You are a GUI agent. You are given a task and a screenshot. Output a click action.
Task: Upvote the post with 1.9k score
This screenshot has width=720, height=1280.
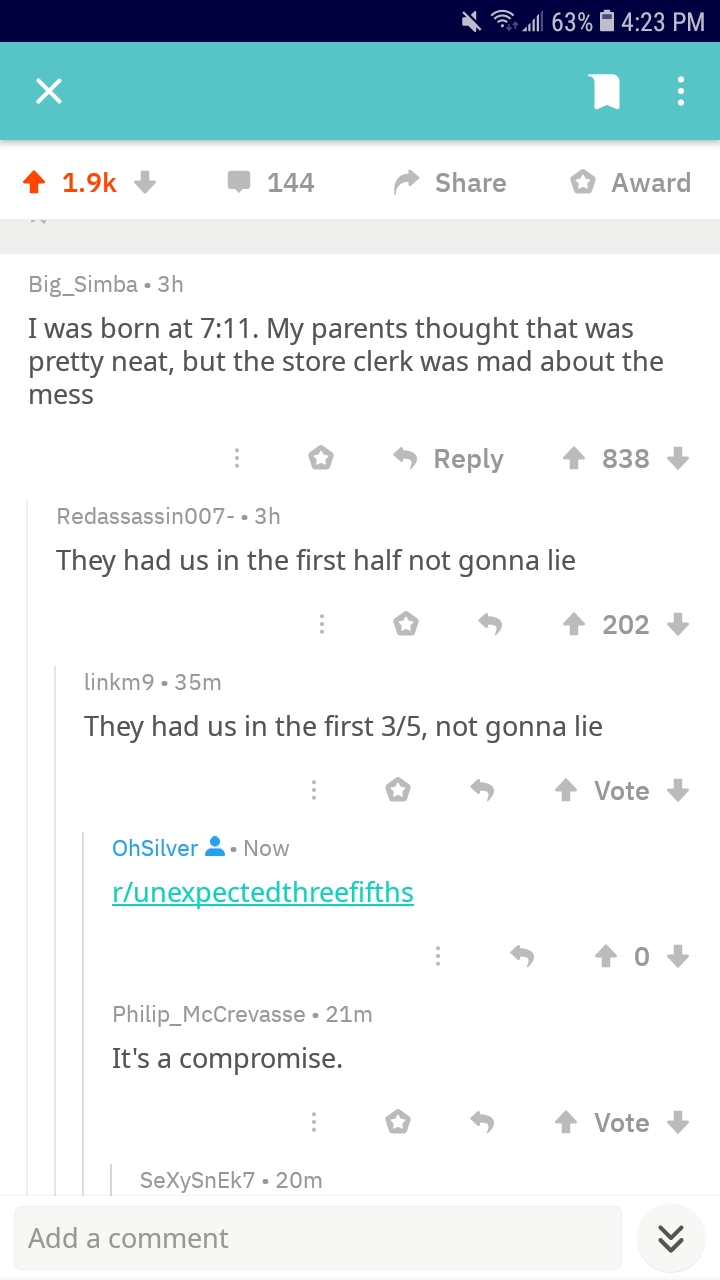pos(35,182)
